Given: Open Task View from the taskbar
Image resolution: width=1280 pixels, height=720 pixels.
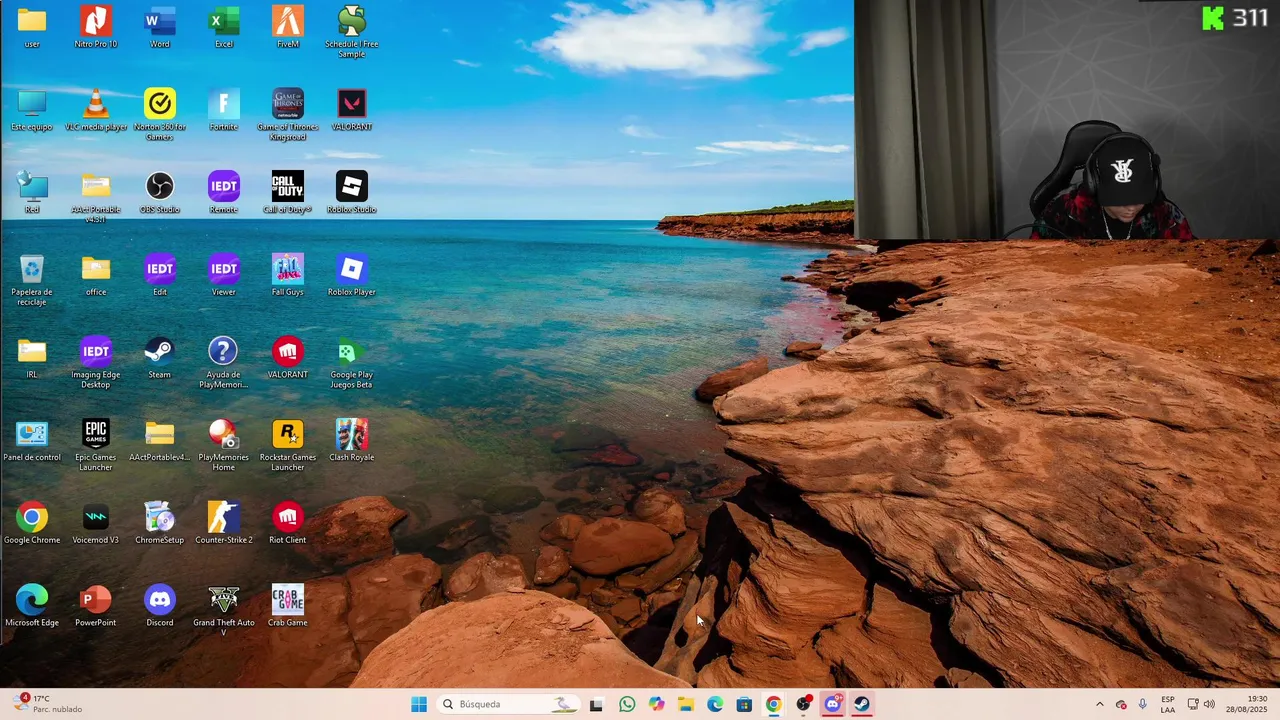Looking at the screenshot, I should point(596,704).
